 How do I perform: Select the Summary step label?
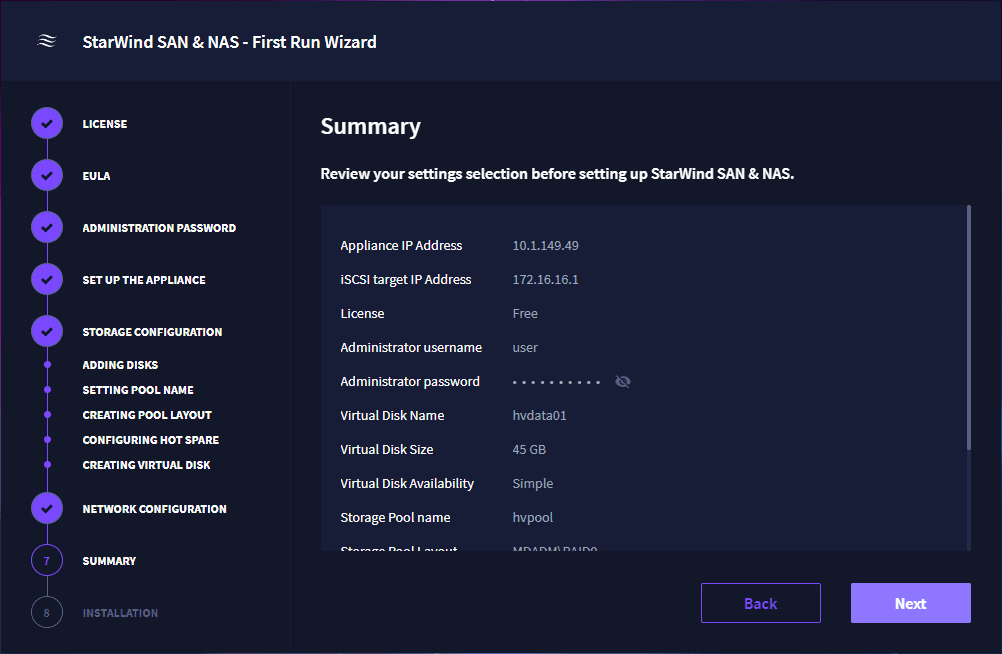pyautogui.click(x=109, y=561)
